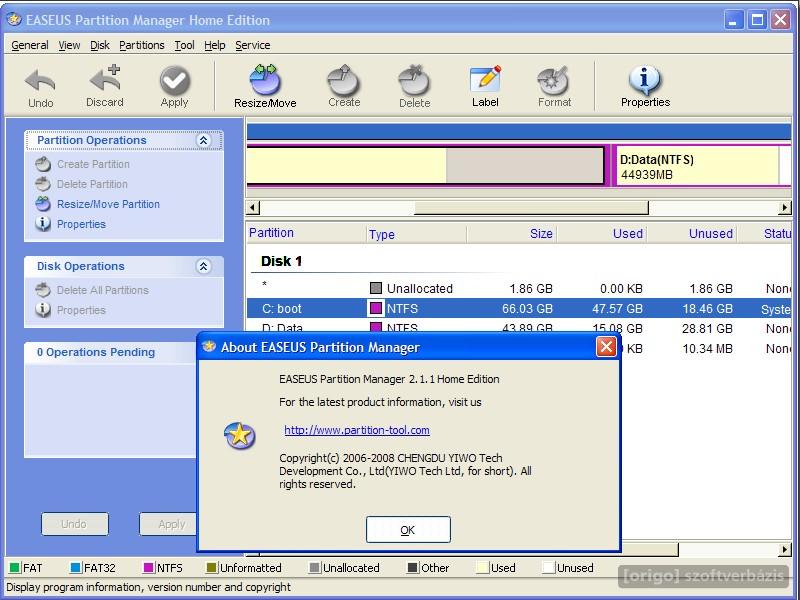Click the disk map scrollbar left arrow
The width and height of the screenshot is (800, 600).
(x=253, y=208)
